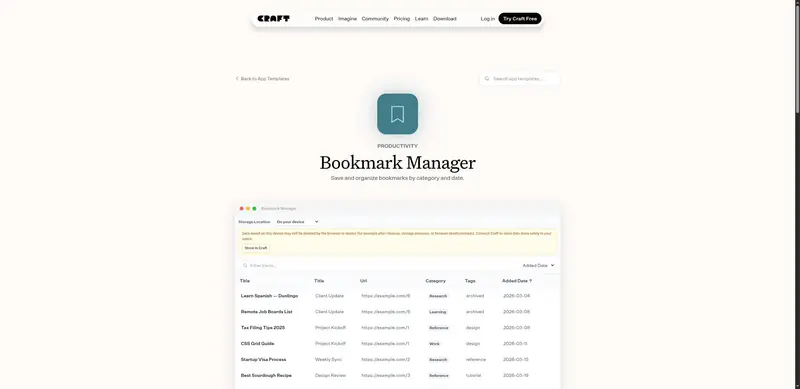Go back to App Templates
Image resolution: width=800 pixels, height=389 pixels.
pyautogui.click(x=262, y=79)
